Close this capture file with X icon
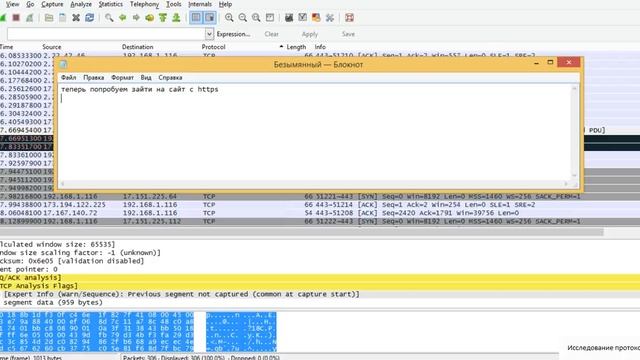The height and width of the screenshot is (360, 640). point(76,18)
